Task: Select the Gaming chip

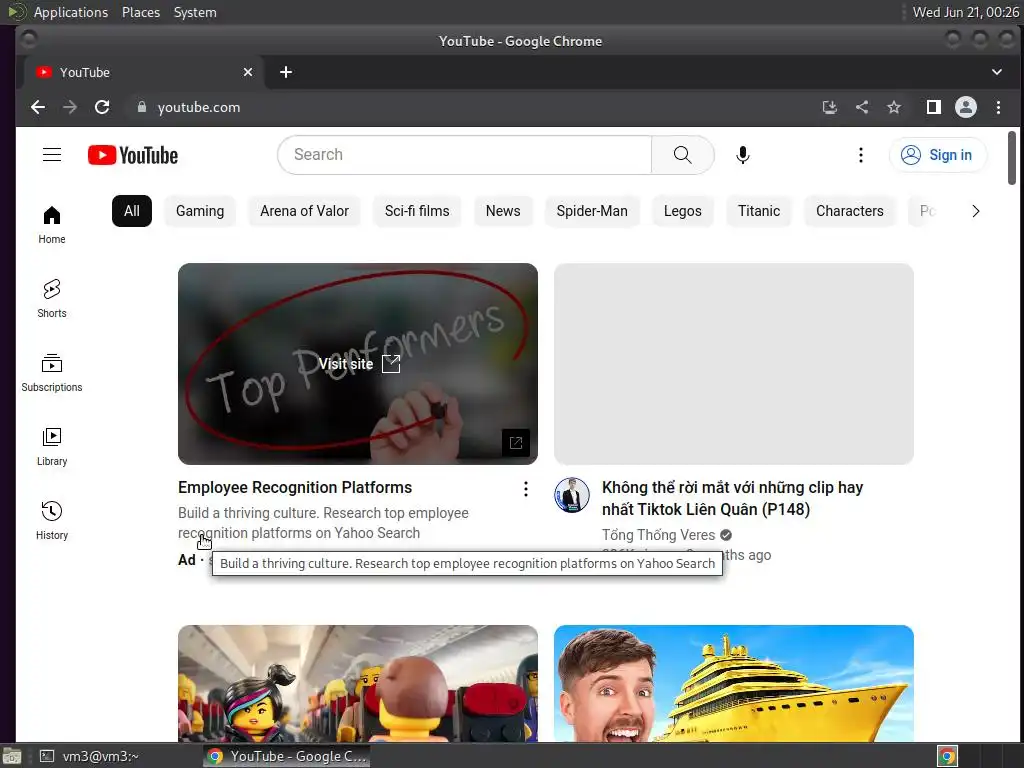Action: [200, 211]
